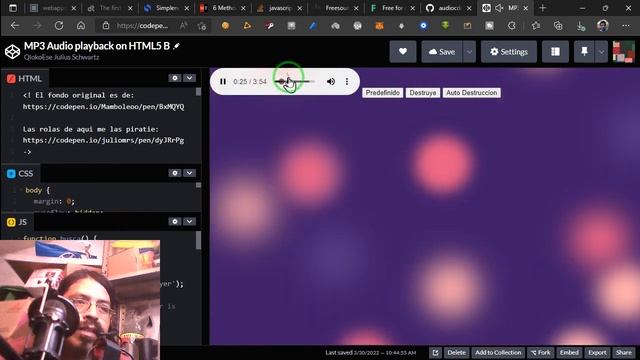The height and width of the screenshot is (360, 640).
Task: Click the Destruye button
Action: (423, 93)
